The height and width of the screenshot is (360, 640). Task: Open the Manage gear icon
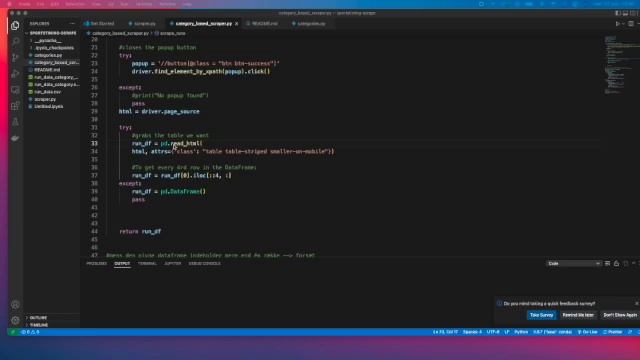(x=15, y=320)
